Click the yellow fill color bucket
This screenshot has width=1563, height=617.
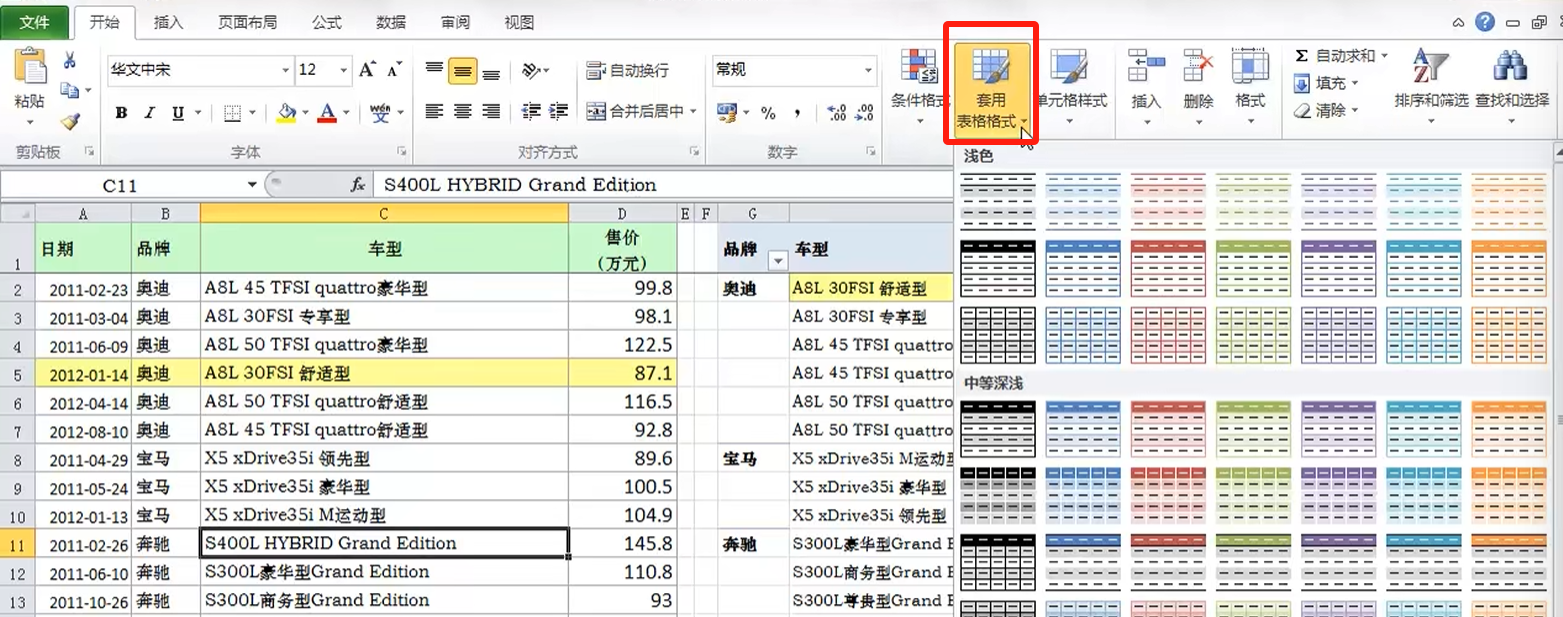pyautogui.click(x=286, y=113)
